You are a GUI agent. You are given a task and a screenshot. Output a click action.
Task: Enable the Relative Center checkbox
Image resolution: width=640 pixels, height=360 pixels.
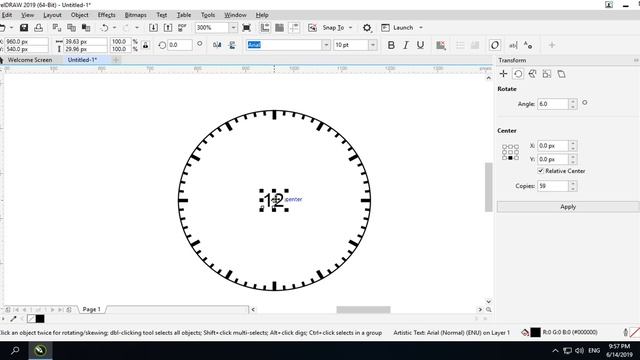540,171
